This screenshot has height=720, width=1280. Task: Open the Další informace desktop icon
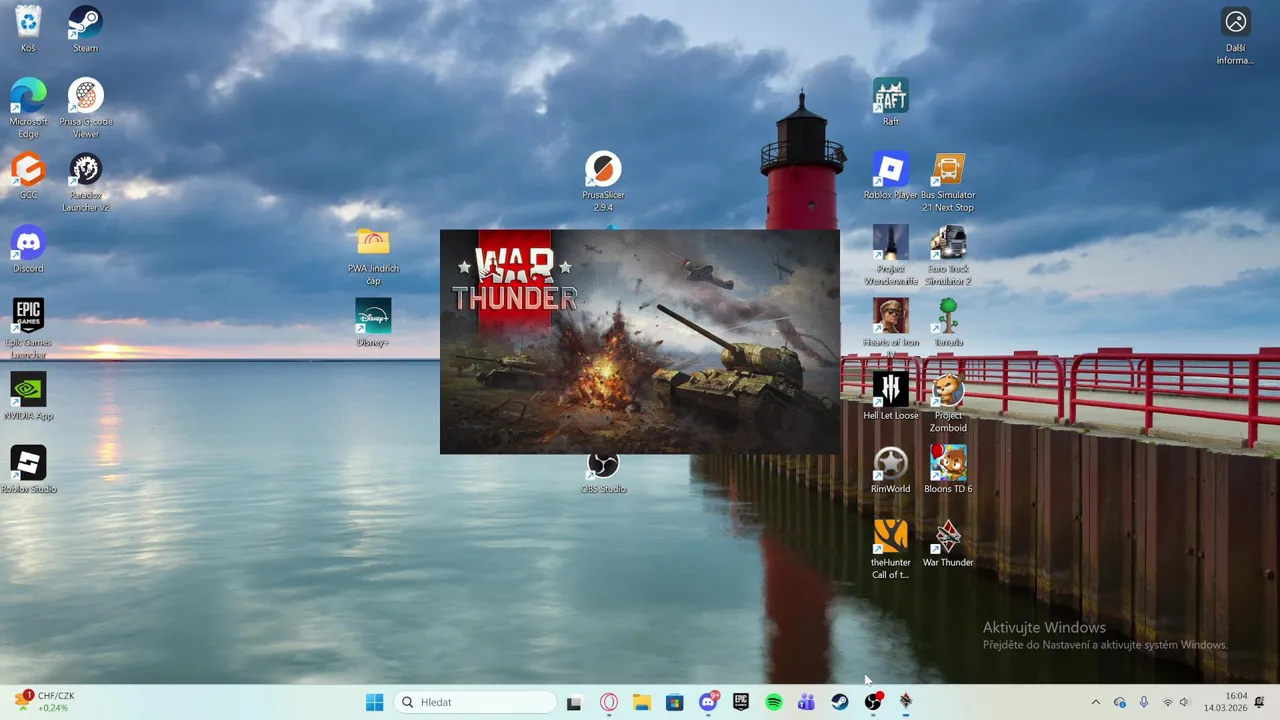(1235, 36)
